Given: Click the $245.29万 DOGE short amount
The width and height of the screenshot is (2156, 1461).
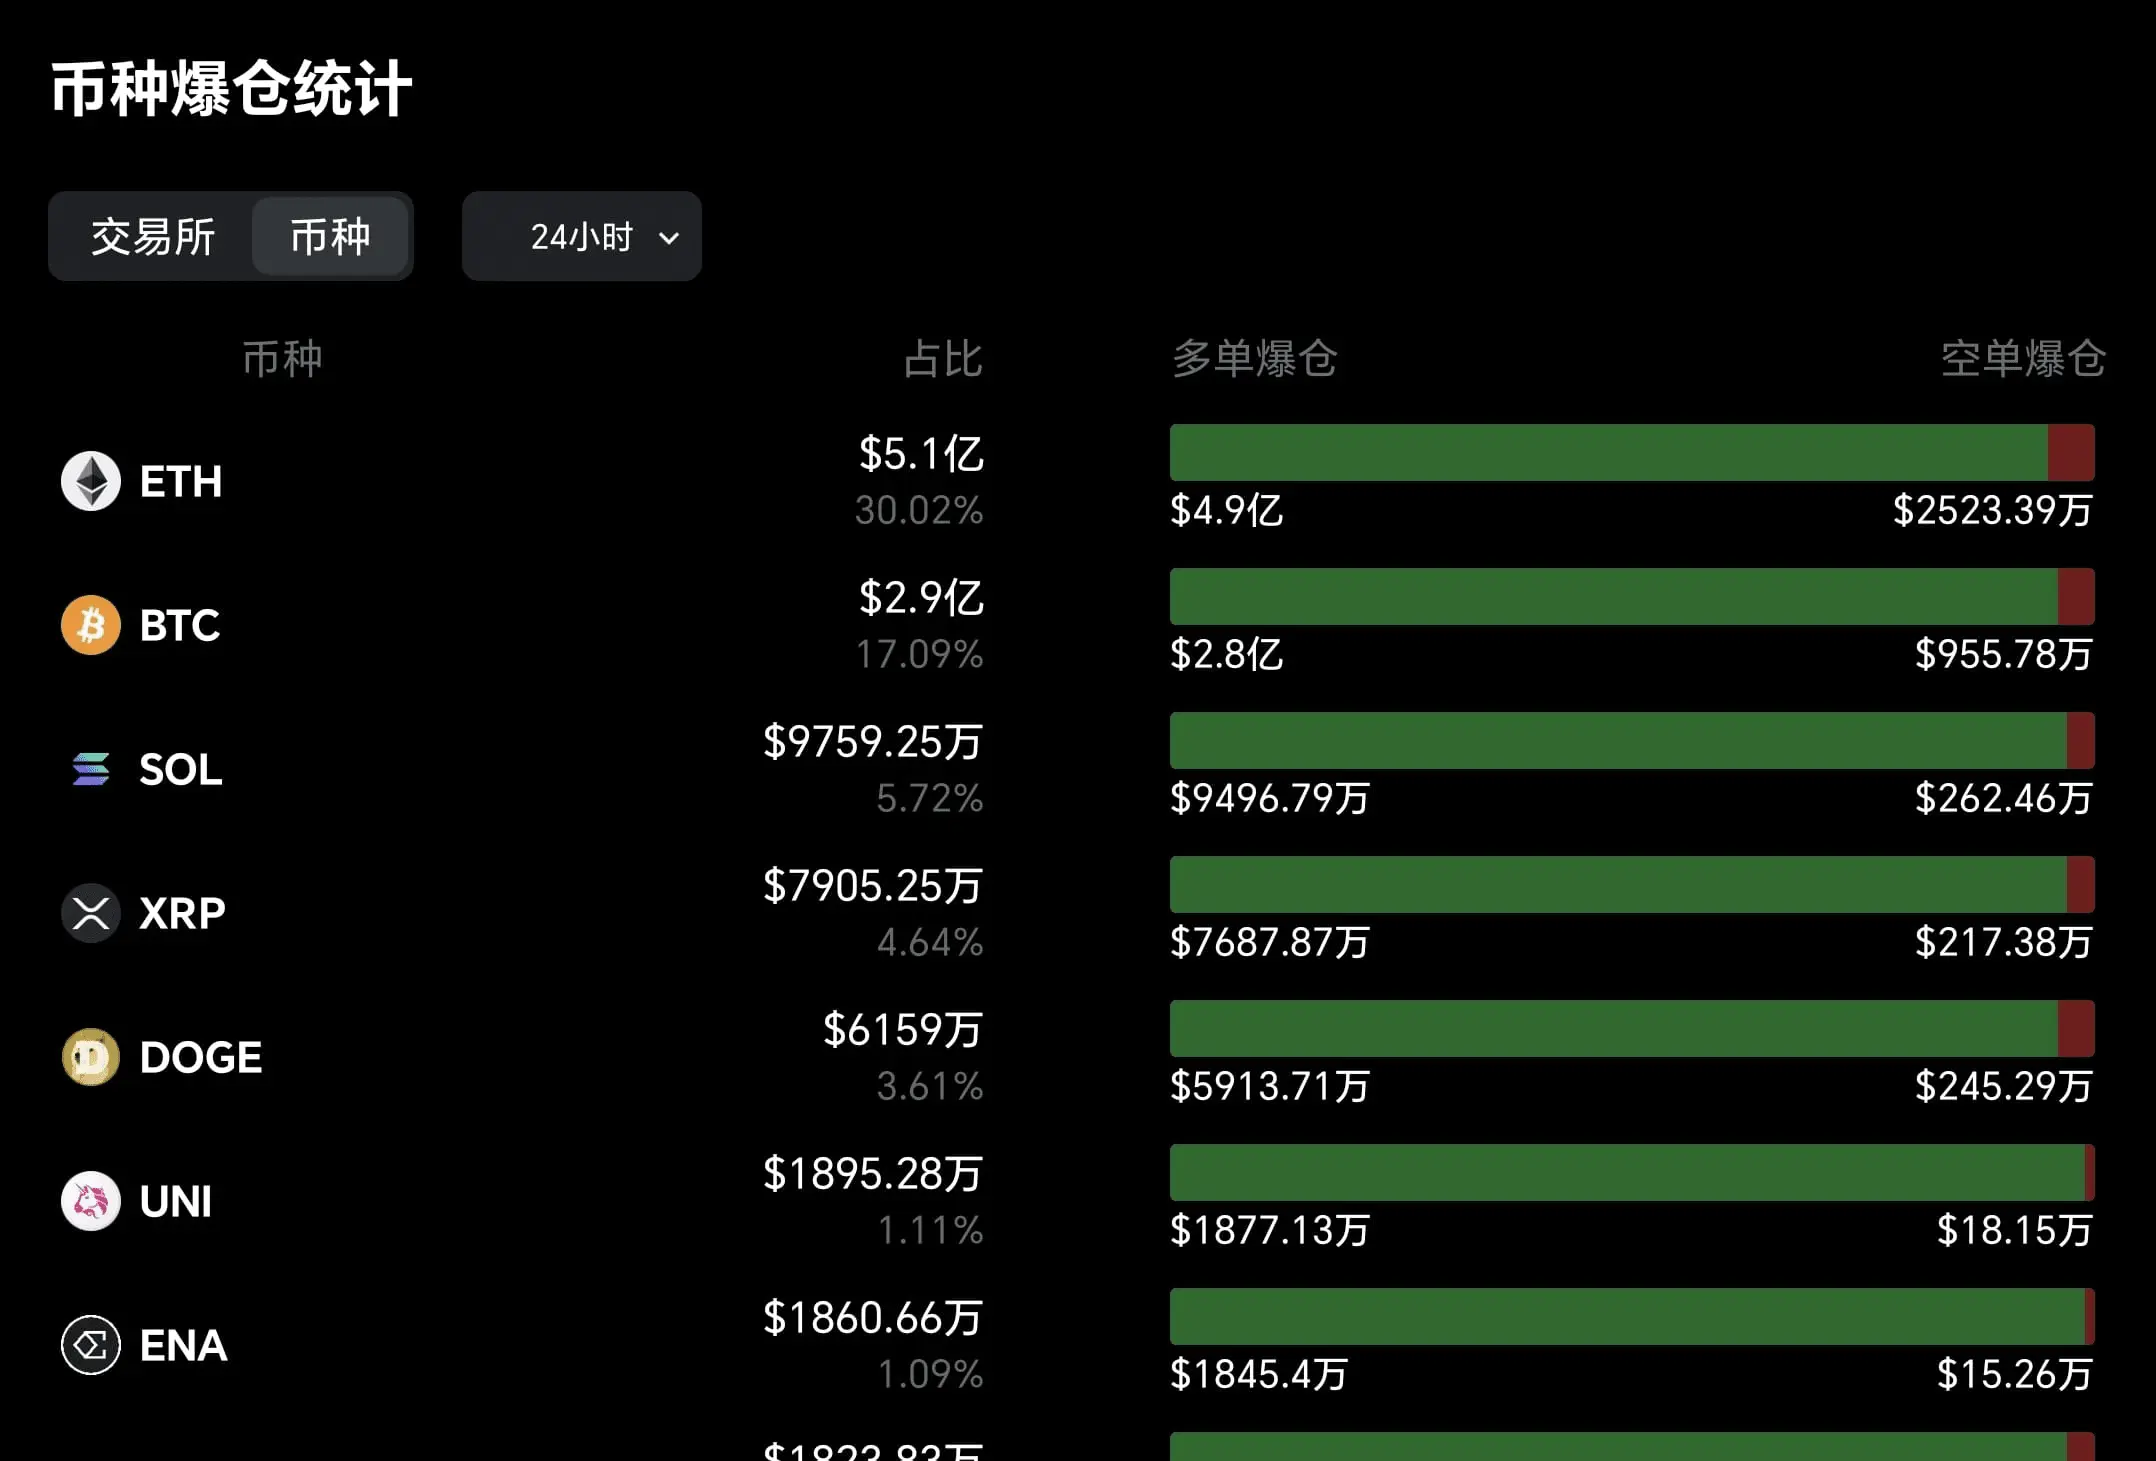Looking at the screenshot, I should click(x=2004, y=1087).
